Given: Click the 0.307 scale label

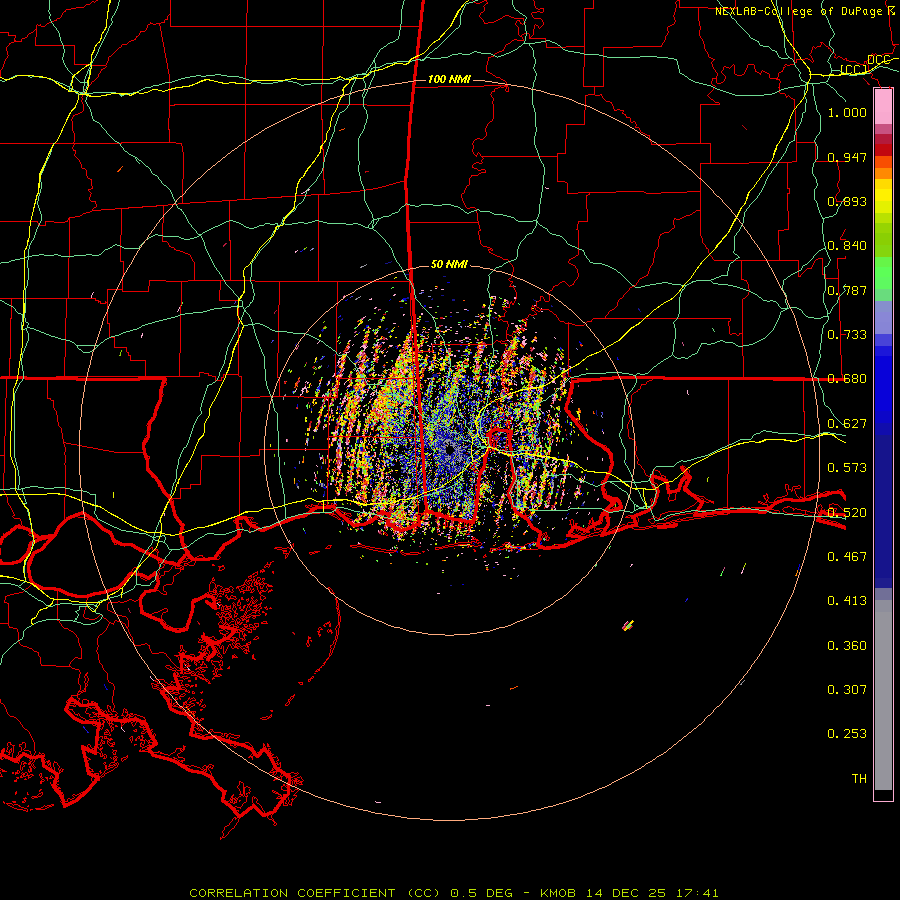Looking at the screenshot, I should tap(847, 689).
